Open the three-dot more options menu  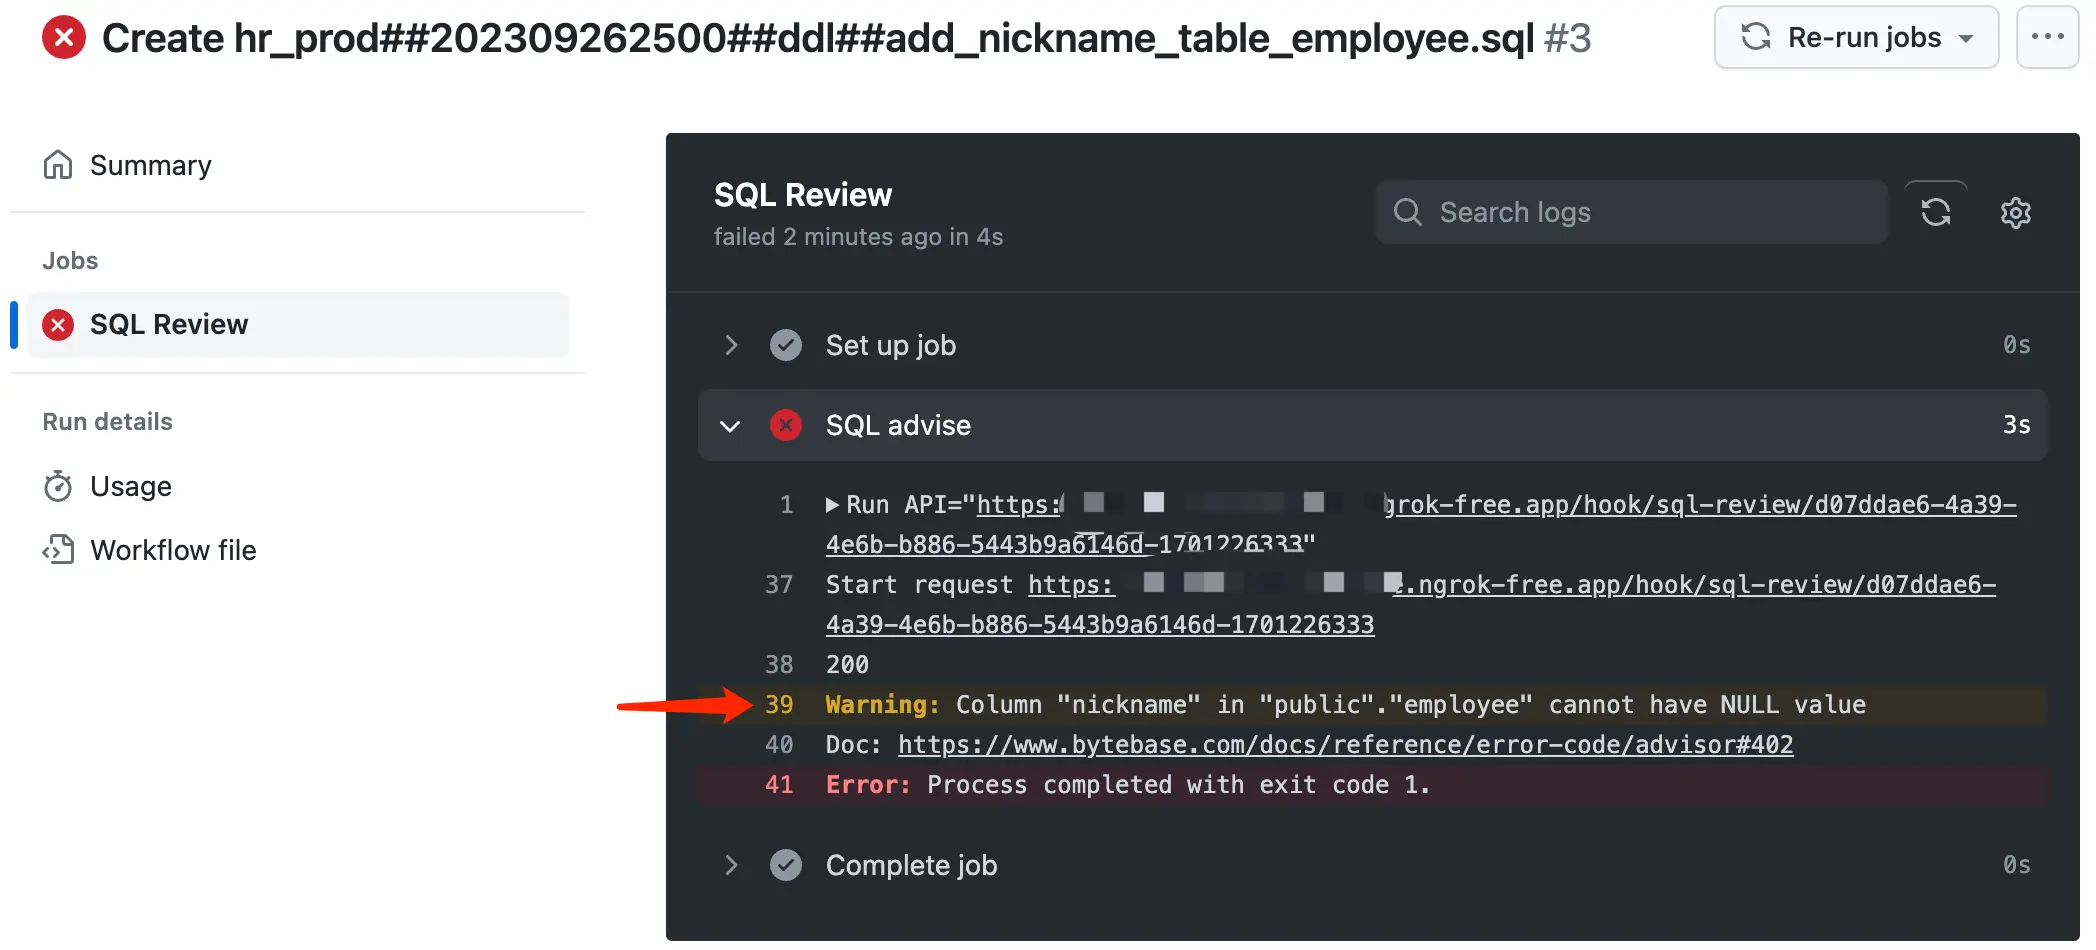pyautogui.click(x=2047, y=37)
